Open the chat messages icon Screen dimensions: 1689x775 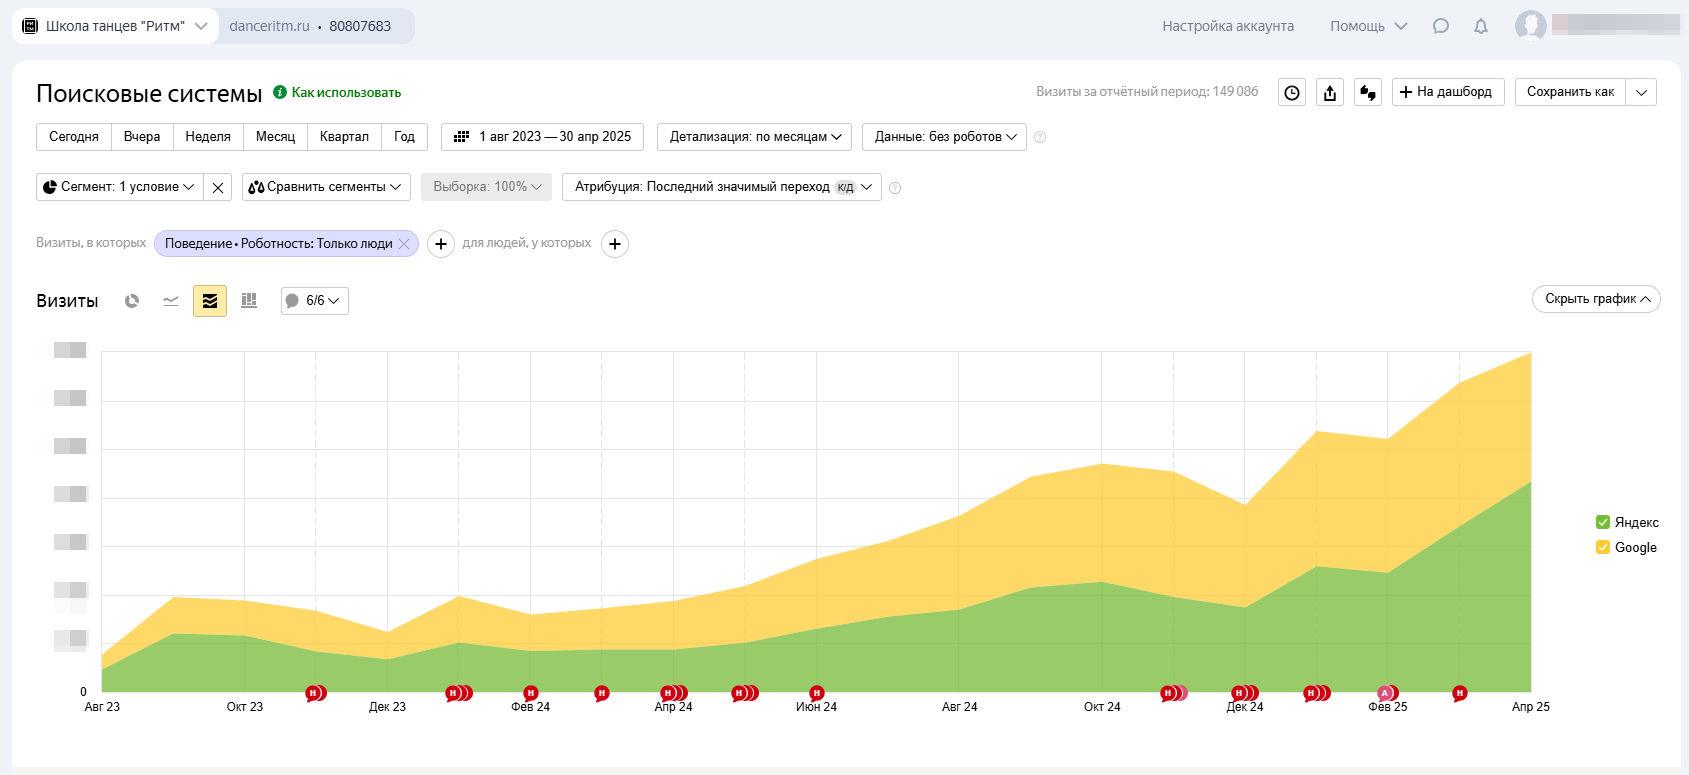[1440, 26]
